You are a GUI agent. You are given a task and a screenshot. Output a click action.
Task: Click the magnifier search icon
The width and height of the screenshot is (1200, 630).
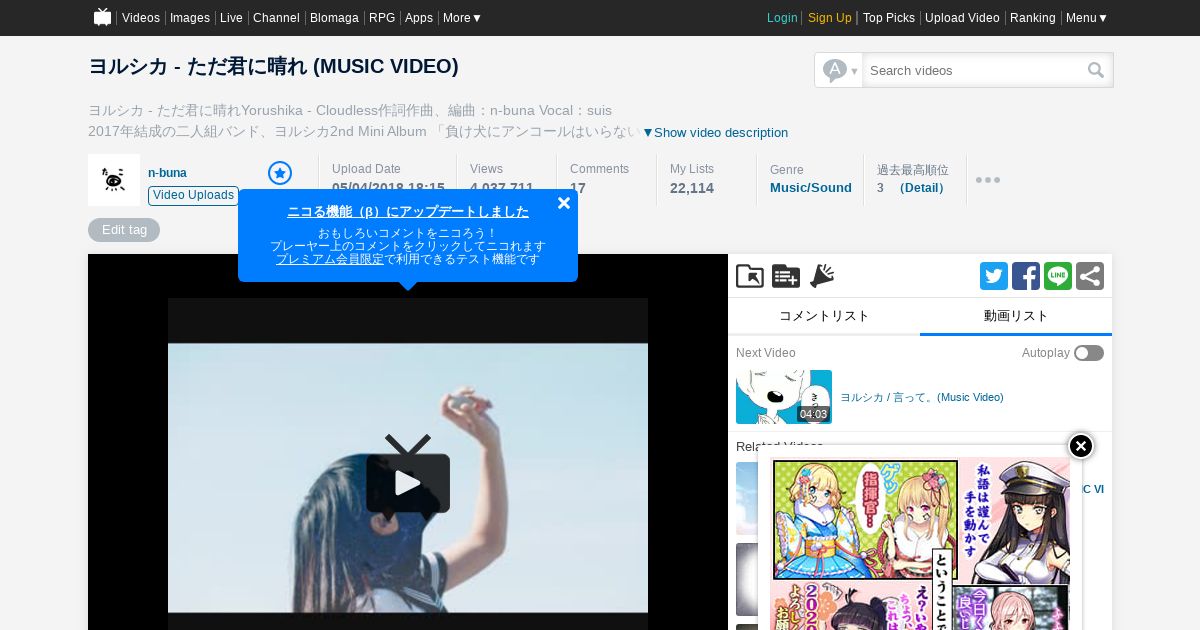point(1096,70)
